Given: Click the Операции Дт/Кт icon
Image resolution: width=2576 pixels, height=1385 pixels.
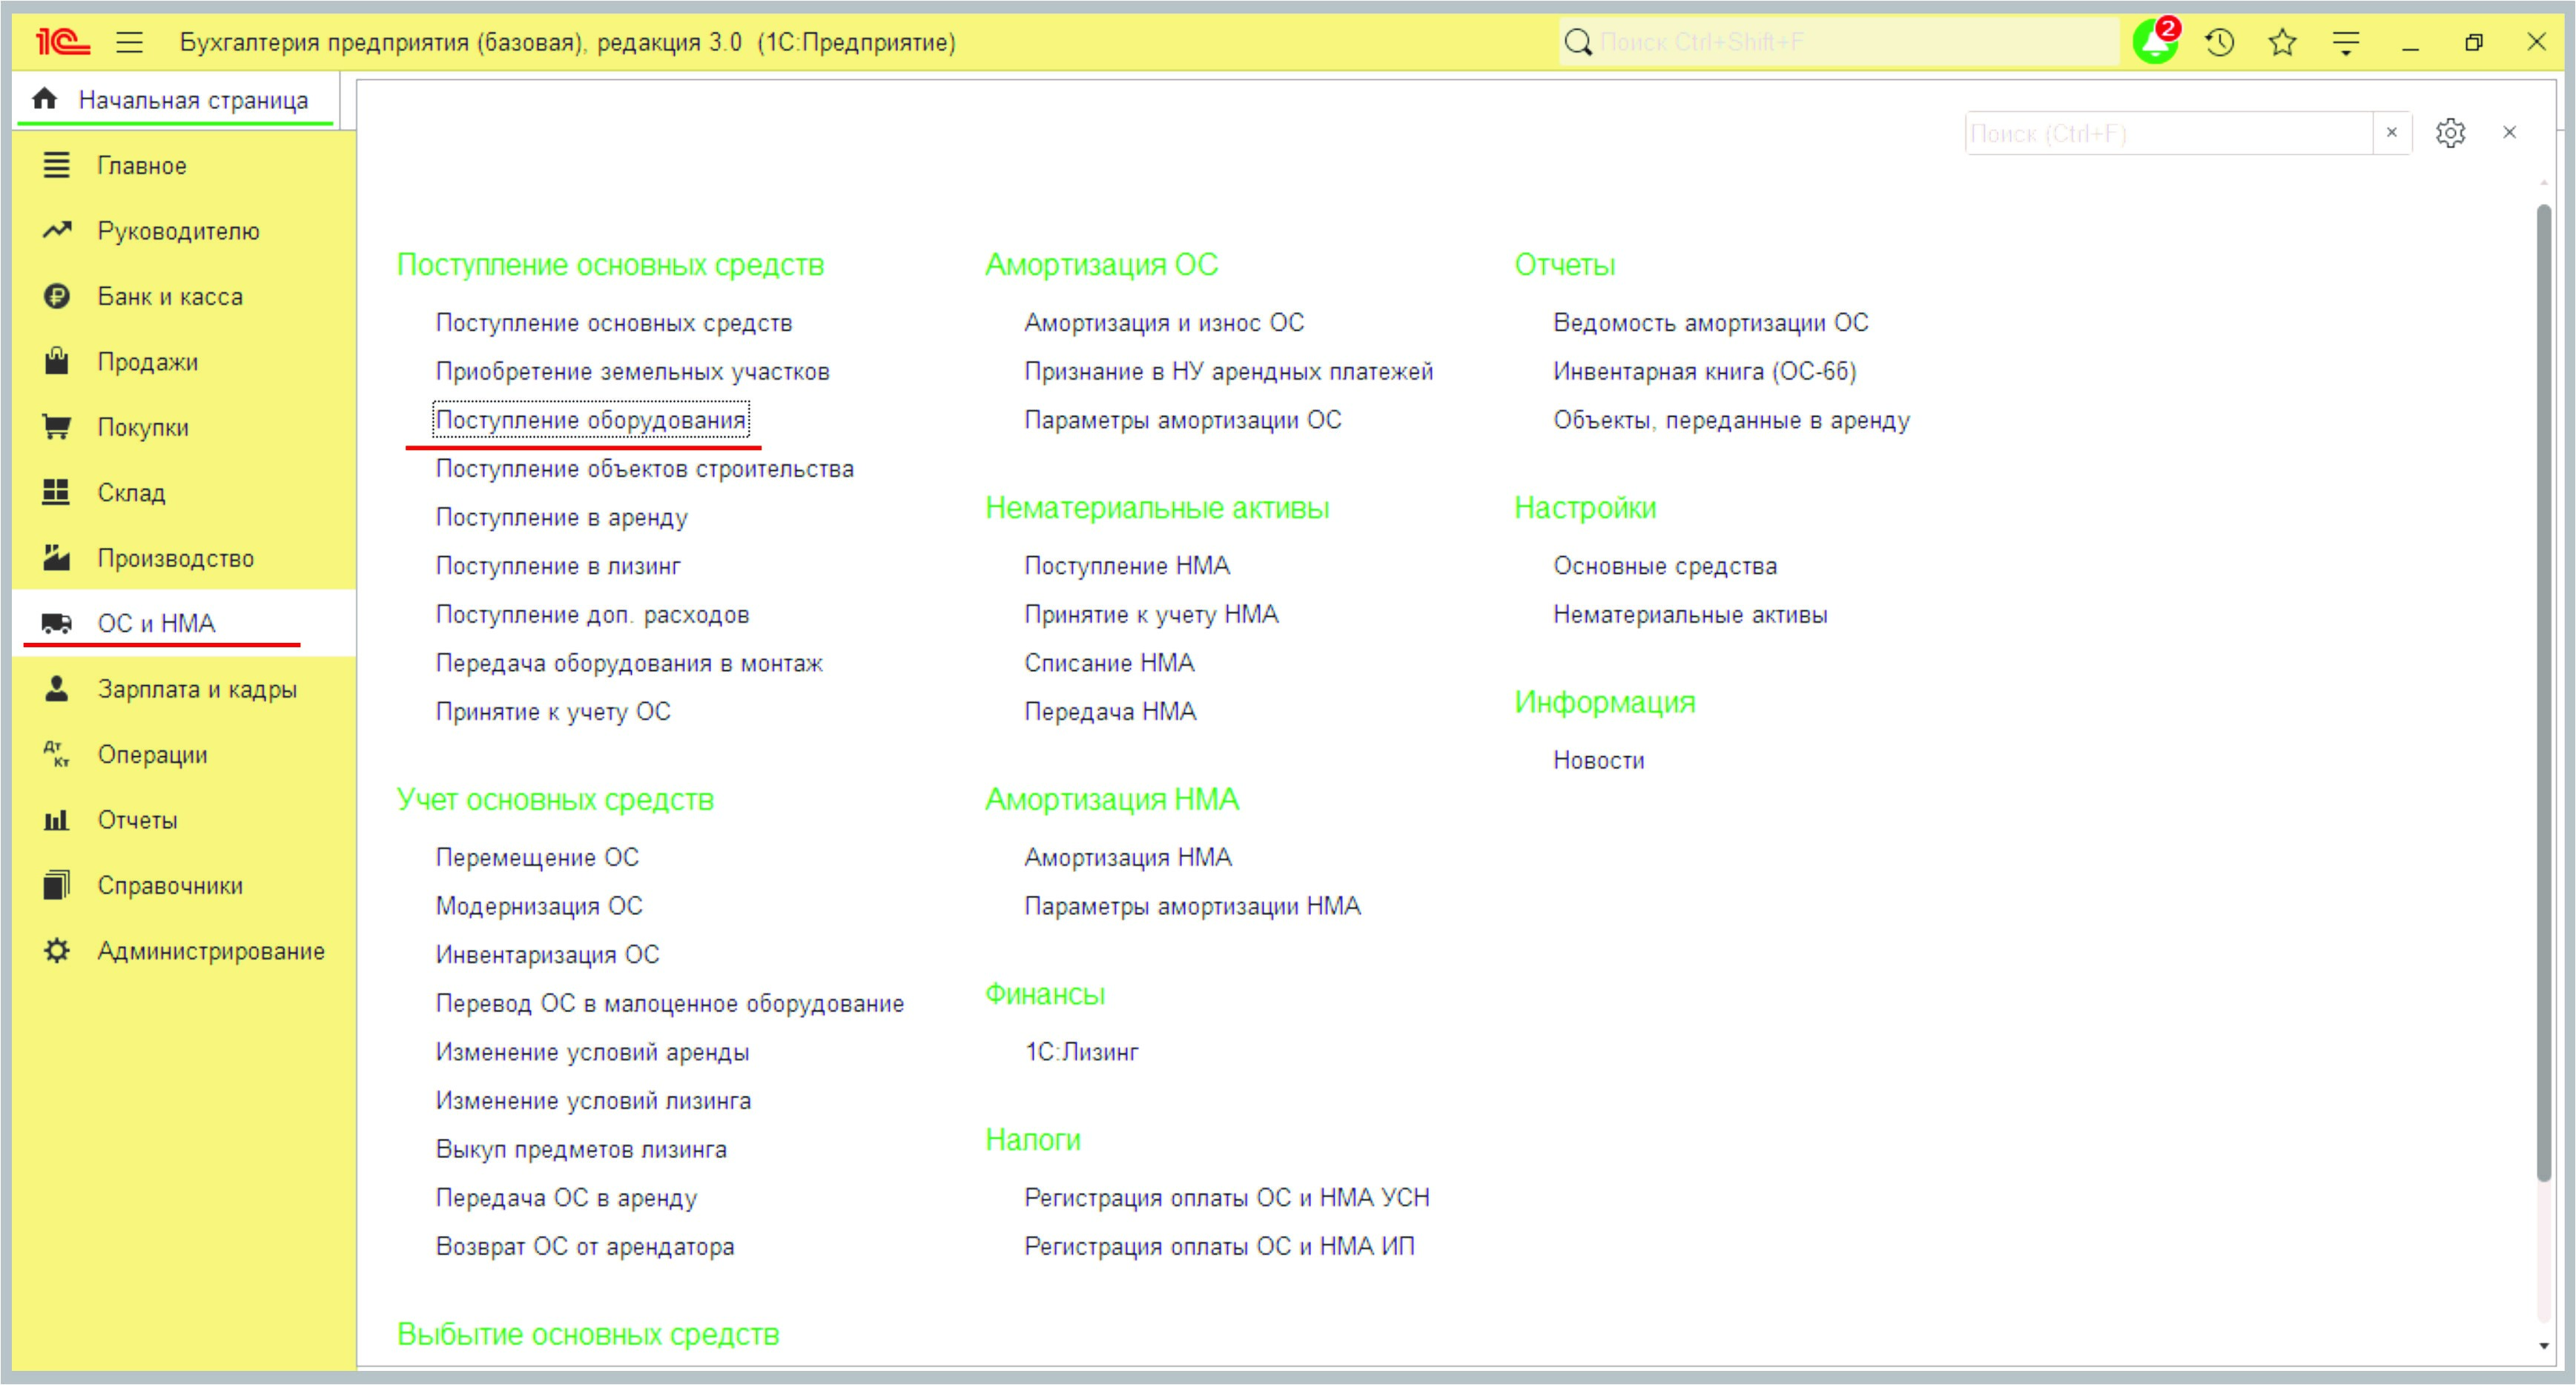Looking at the screenshot, I should (57, 754).
